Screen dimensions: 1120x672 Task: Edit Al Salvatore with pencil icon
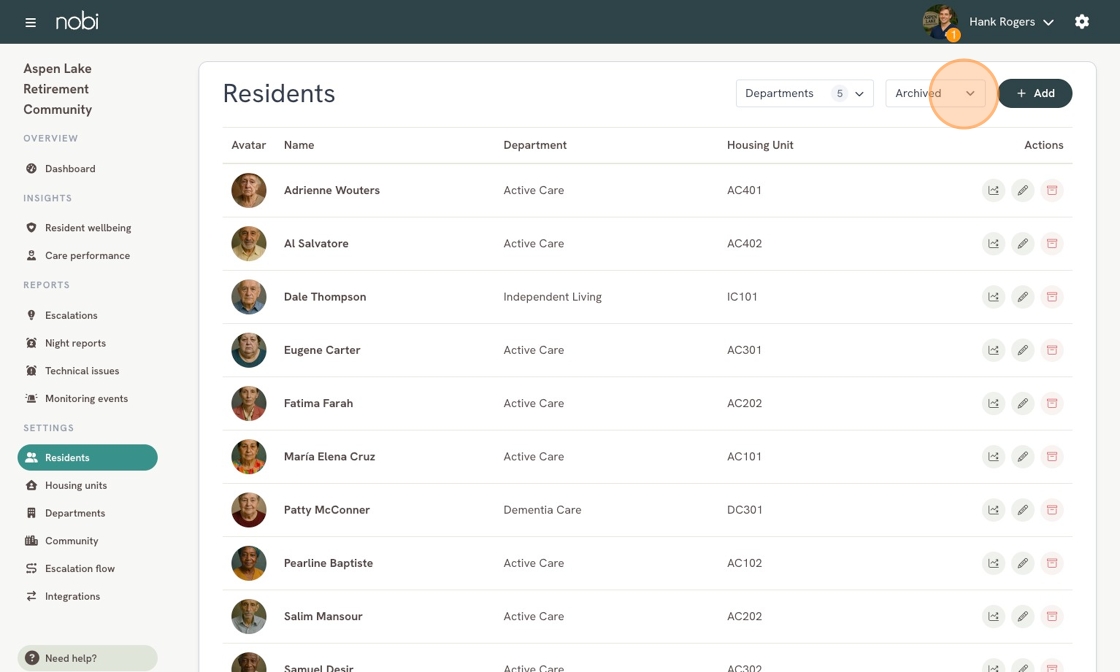click(1022, 244)
